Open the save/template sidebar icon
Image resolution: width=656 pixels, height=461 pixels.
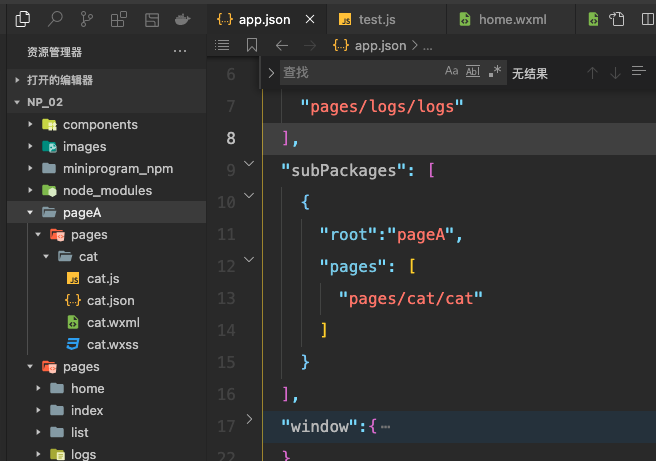click(151, 20)
